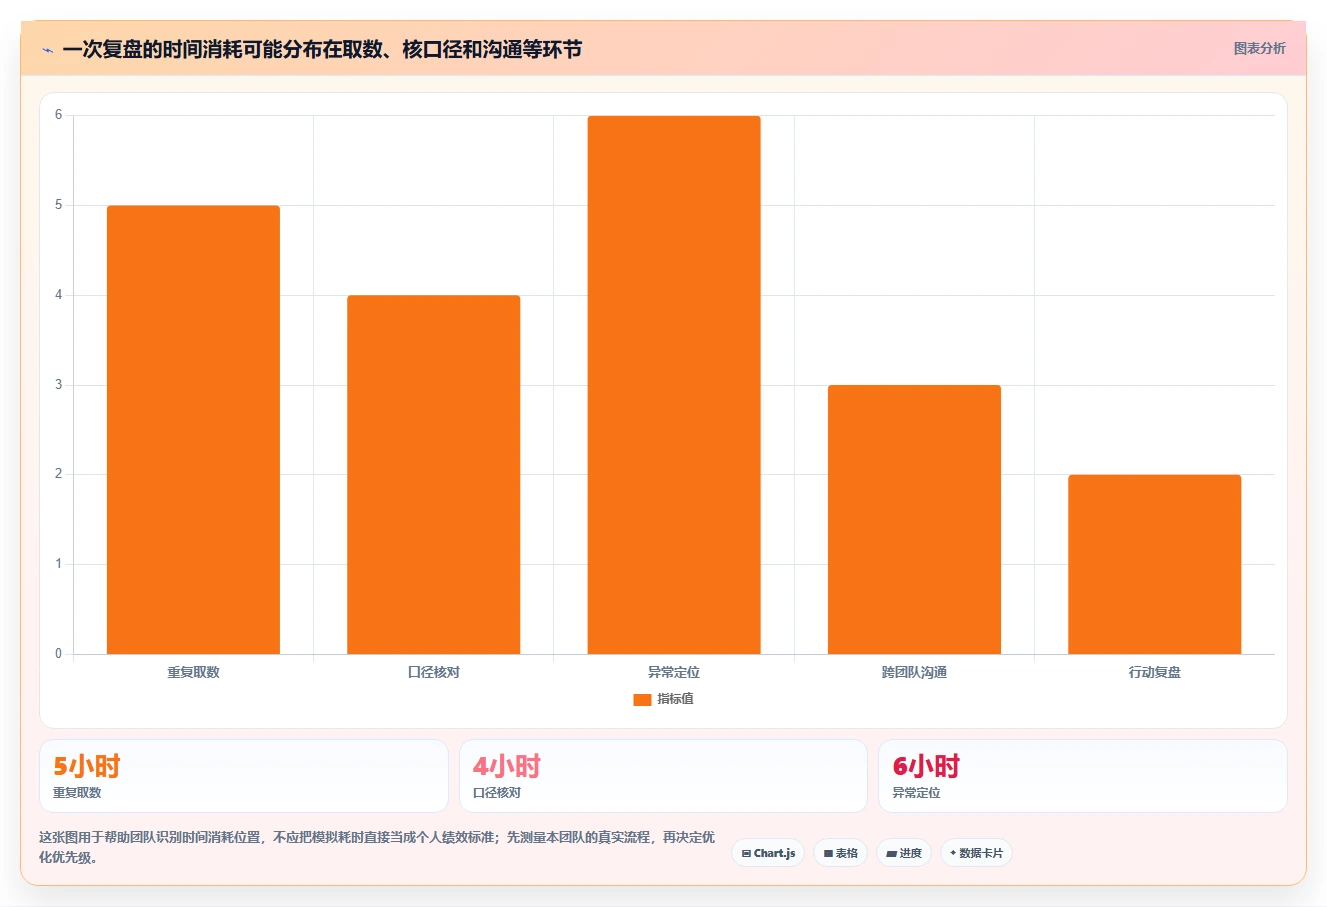Select the Chart.js tag chip

coord(768,853)
